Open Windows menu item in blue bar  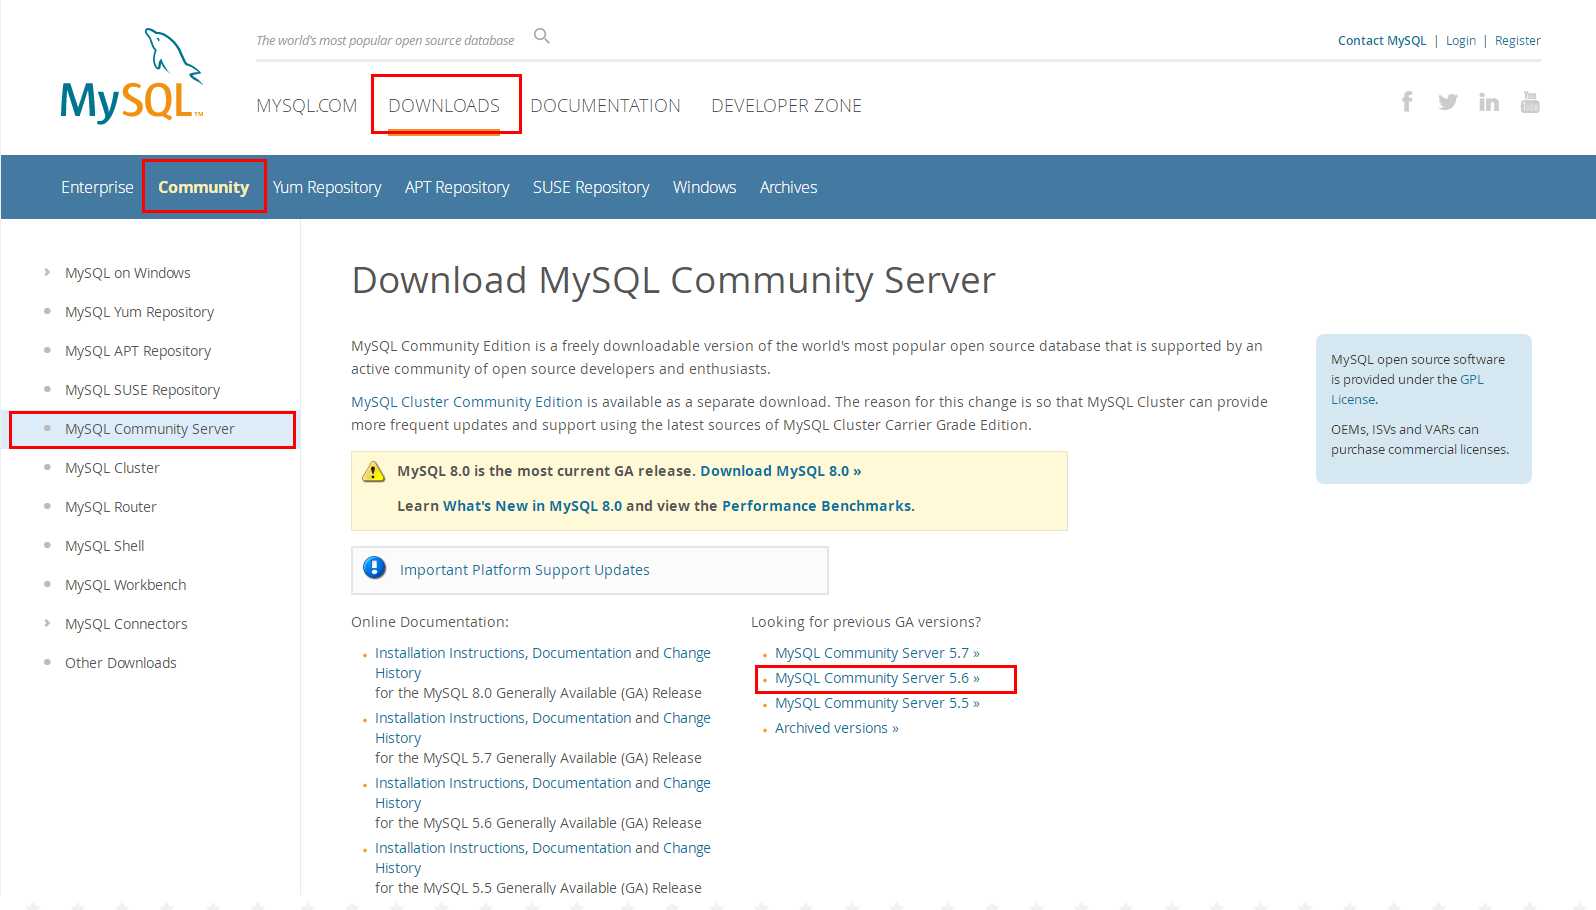[704, 187]
